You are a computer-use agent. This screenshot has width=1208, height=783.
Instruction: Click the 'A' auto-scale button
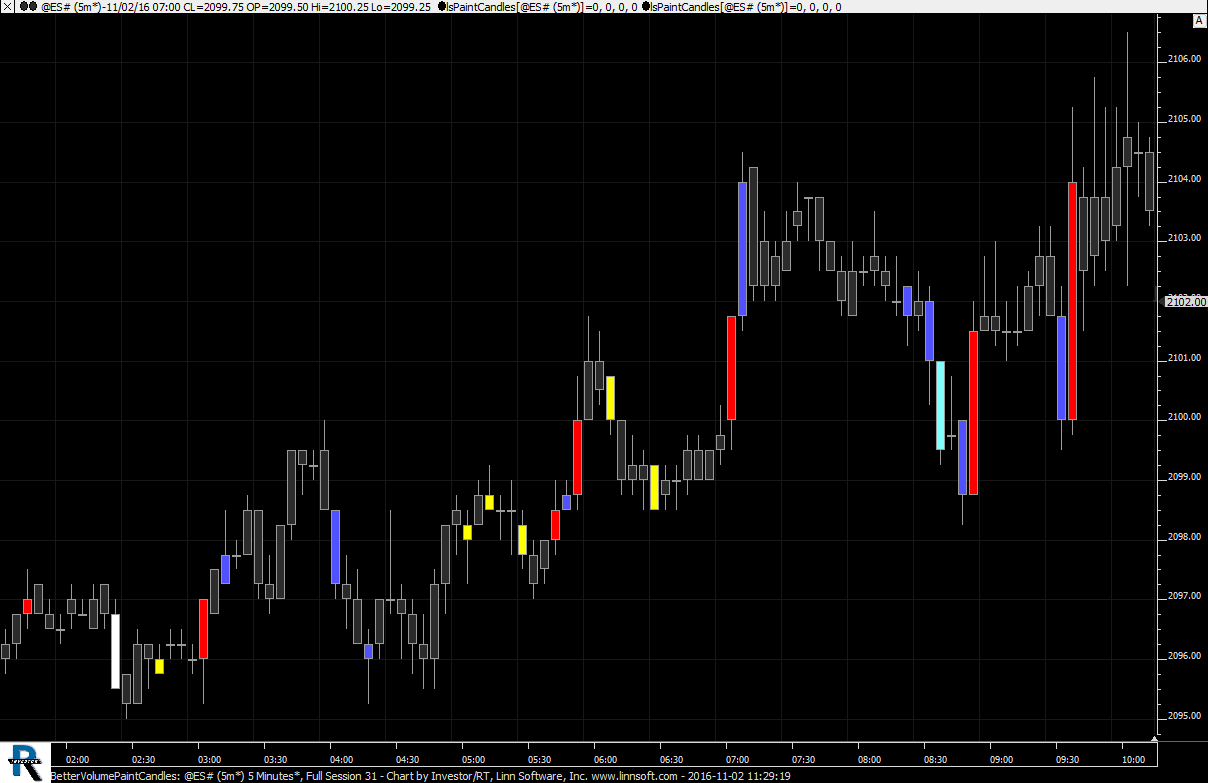point(1198,20)
